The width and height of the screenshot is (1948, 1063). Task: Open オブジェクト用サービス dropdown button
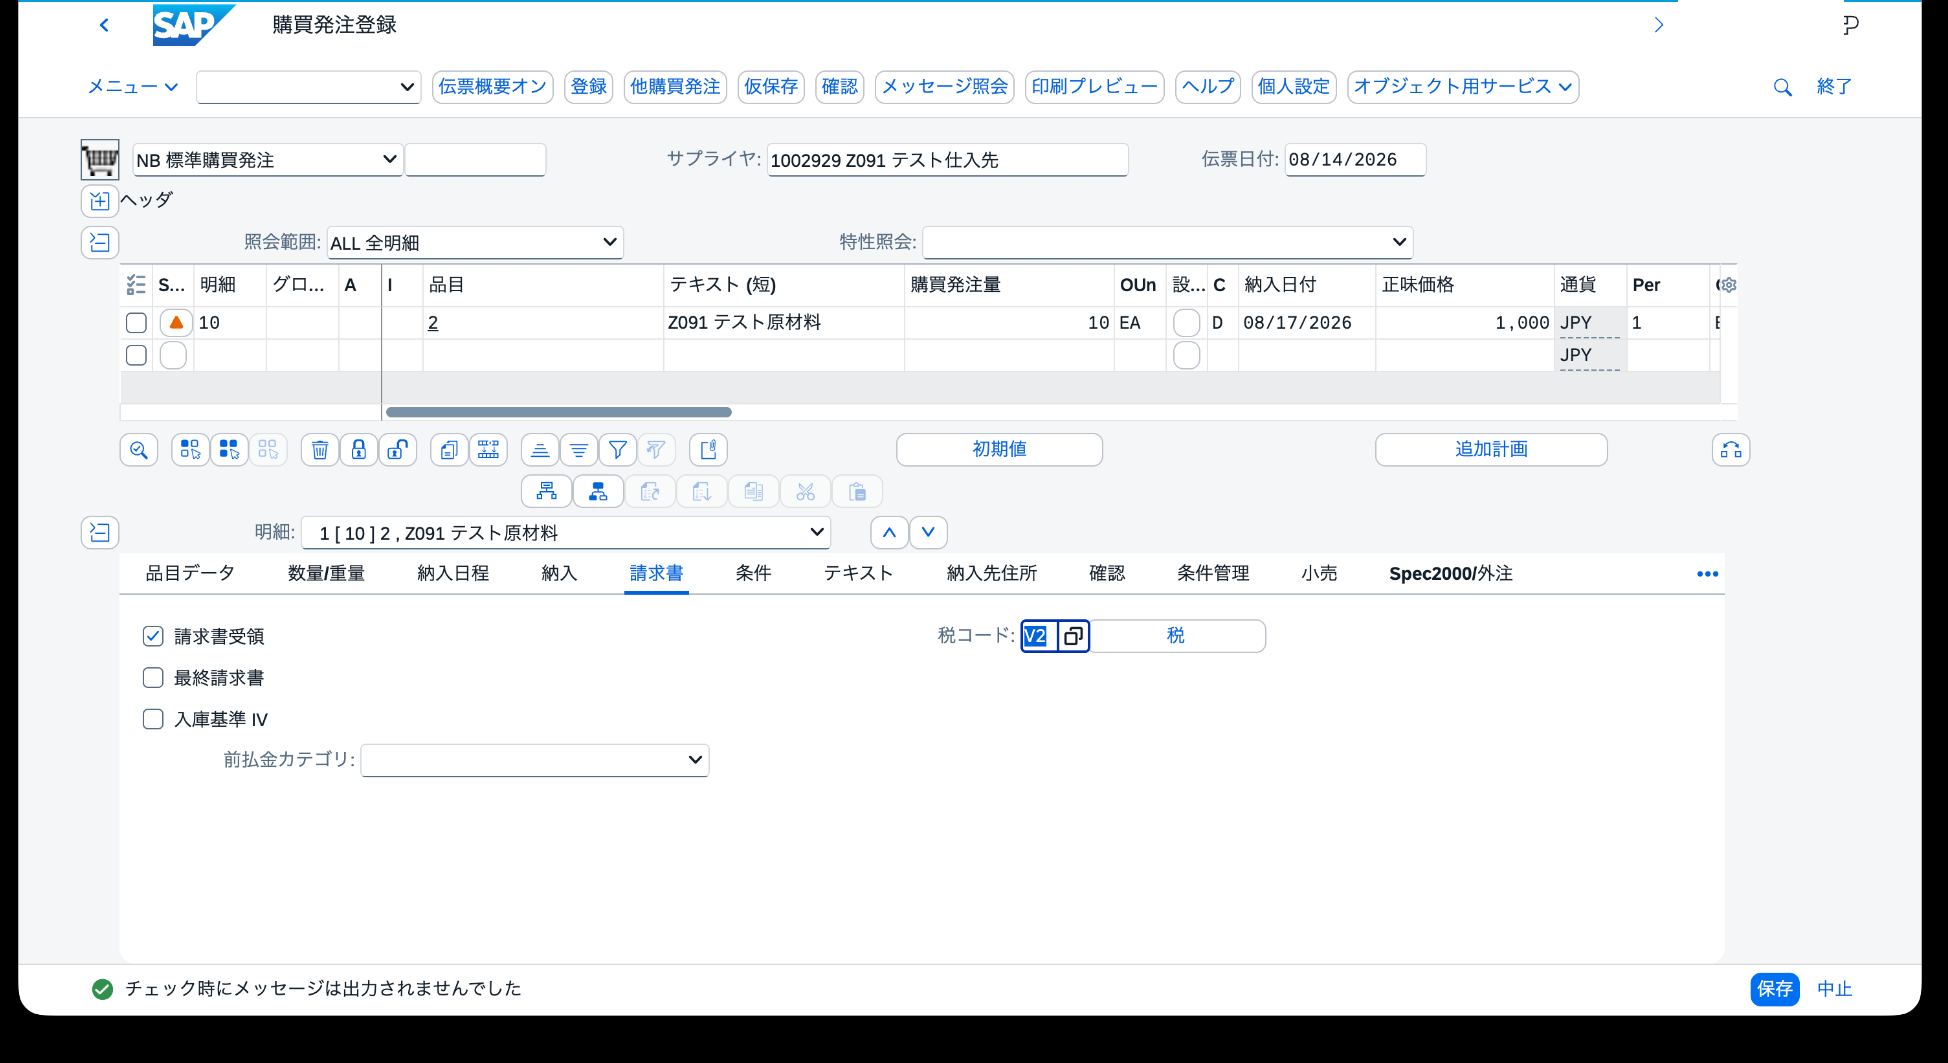tap(1463, 87)
